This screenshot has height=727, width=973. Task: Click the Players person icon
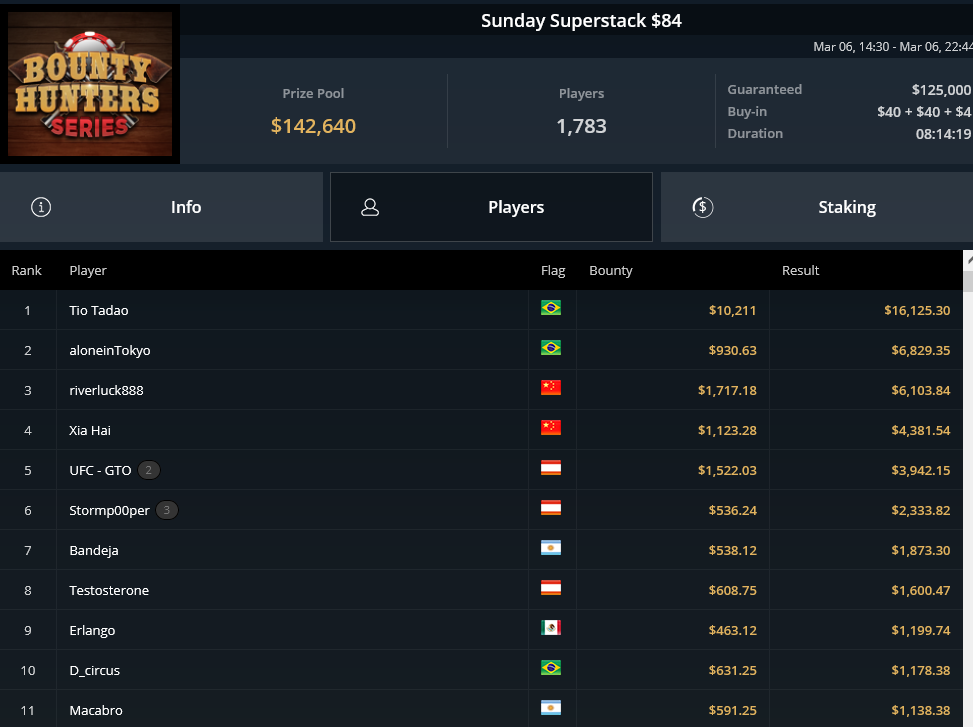[370, 207]
